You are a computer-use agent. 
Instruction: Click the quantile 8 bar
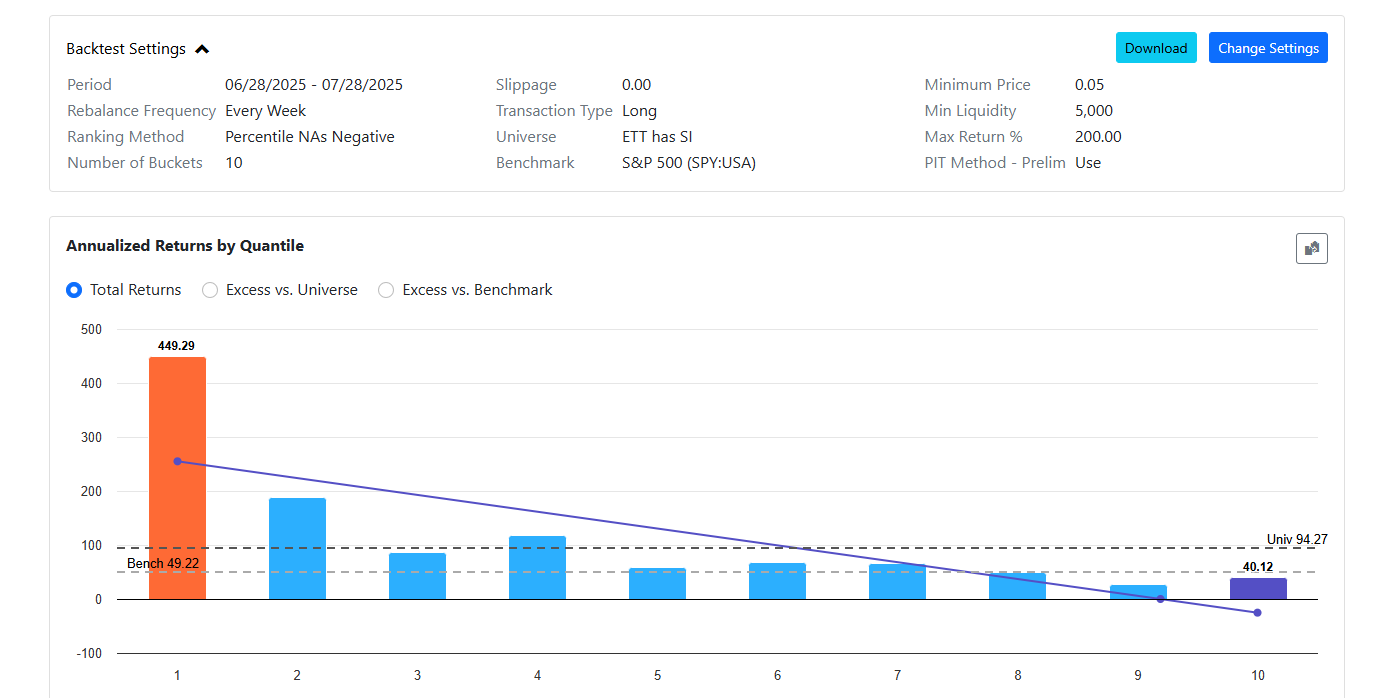pyautogui.click(x=1017, y=586)
